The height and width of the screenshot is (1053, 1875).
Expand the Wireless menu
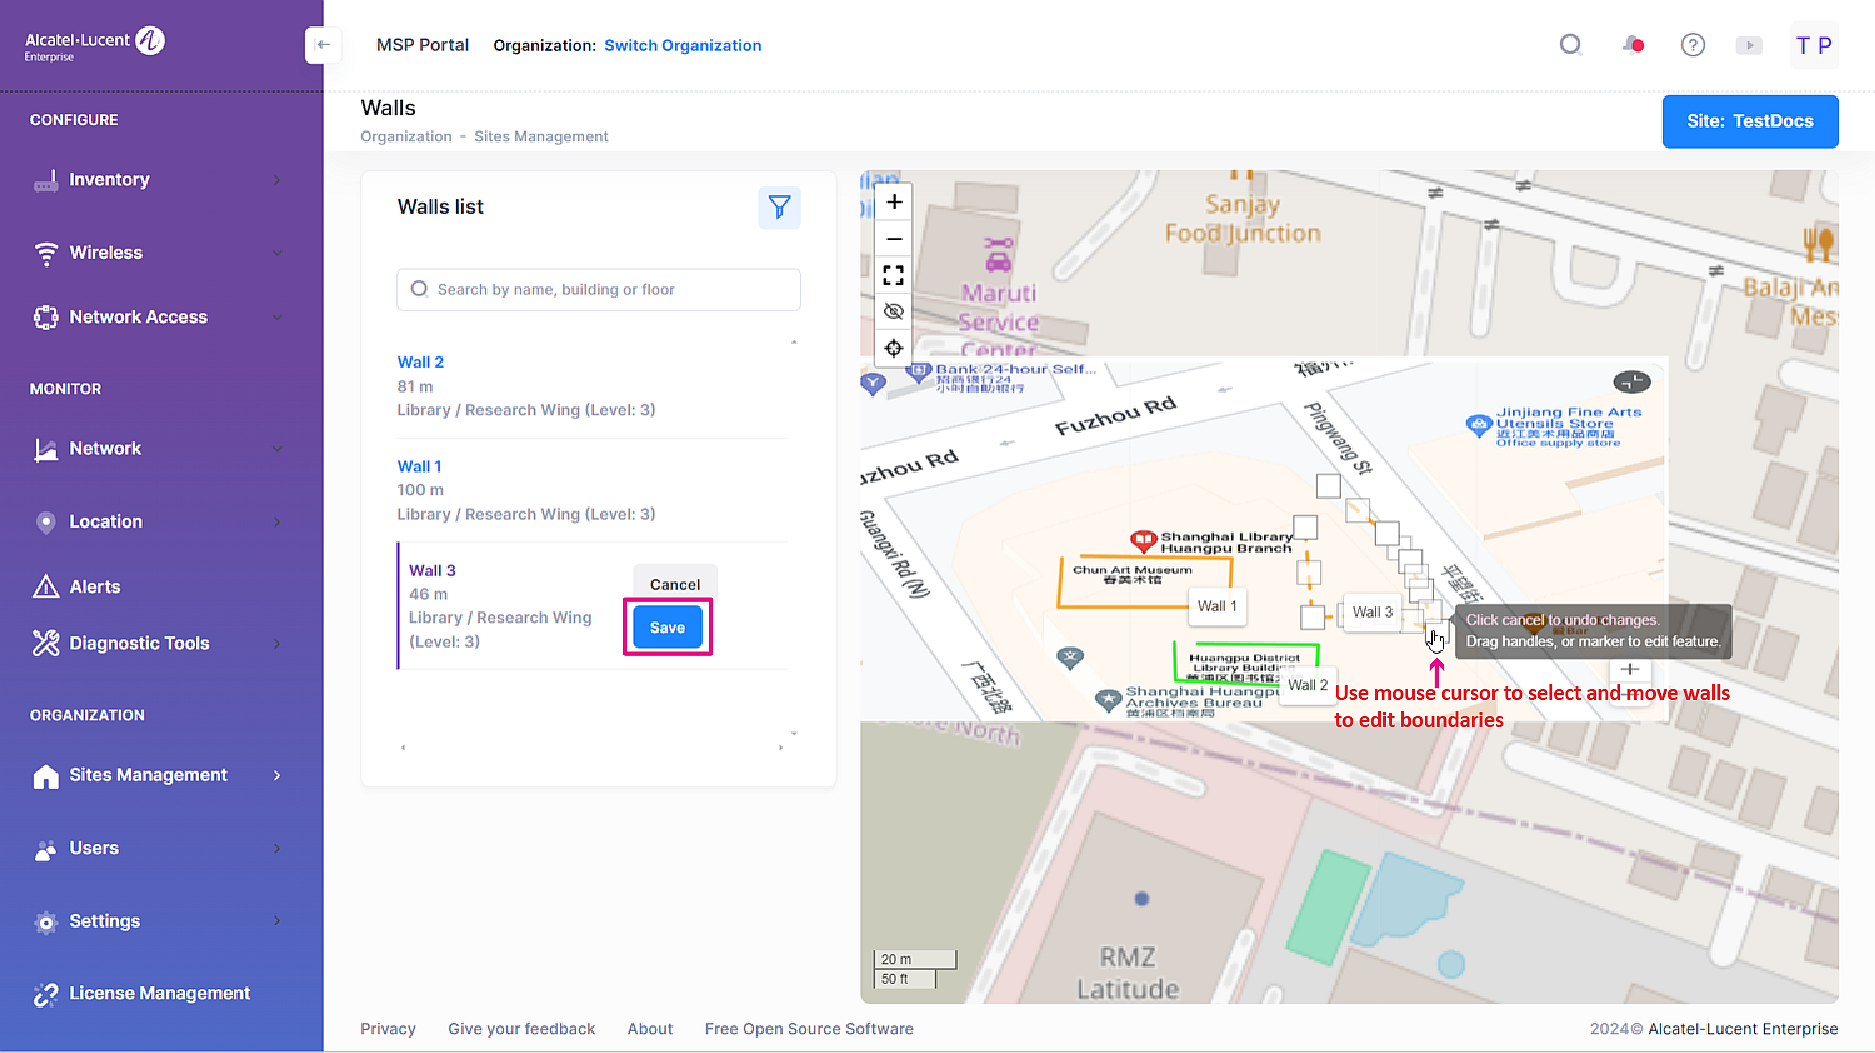pyautogui.click(x=158, y=253)
